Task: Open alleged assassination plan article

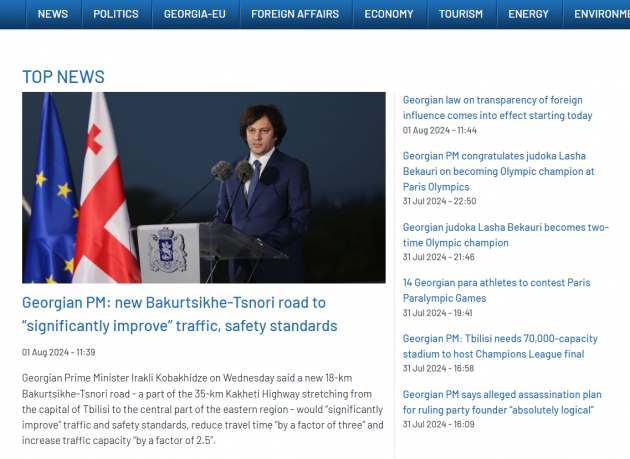Action: tap(502, 402)
